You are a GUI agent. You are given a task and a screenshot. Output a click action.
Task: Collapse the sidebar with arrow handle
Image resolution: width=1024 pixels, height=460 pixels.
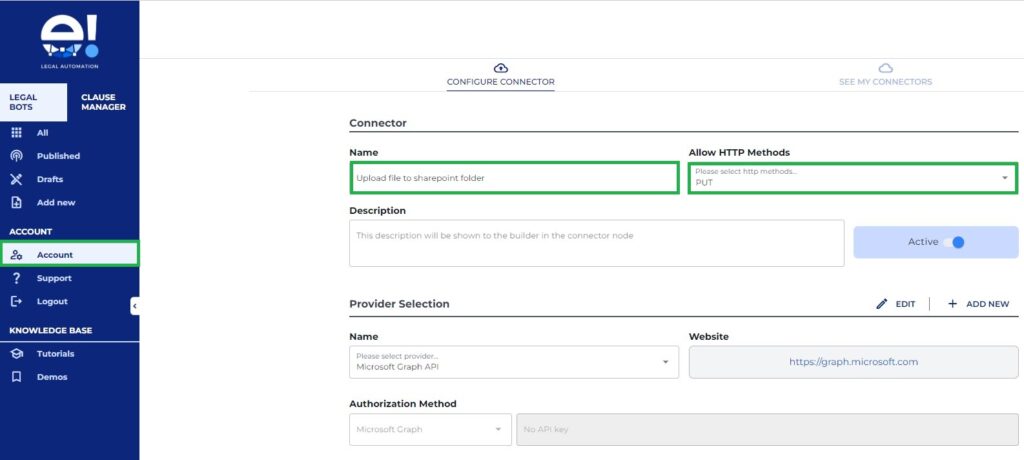135,306
